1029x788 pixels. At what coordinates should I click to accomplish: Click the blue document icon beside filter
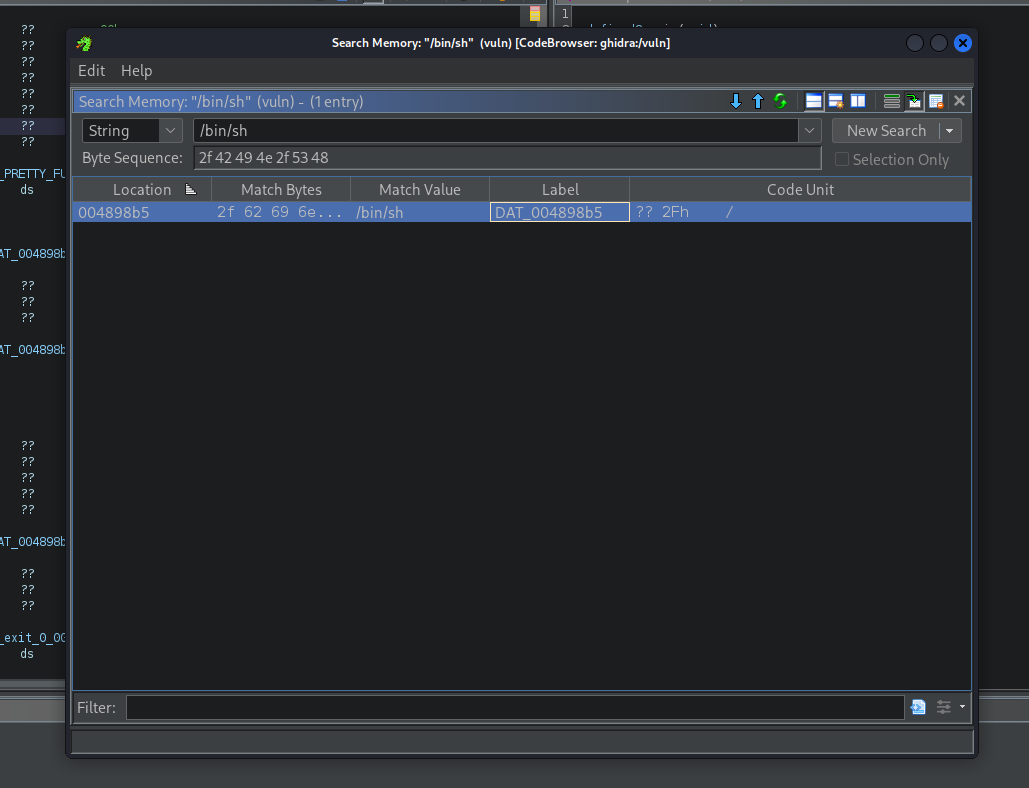[918, 707]
